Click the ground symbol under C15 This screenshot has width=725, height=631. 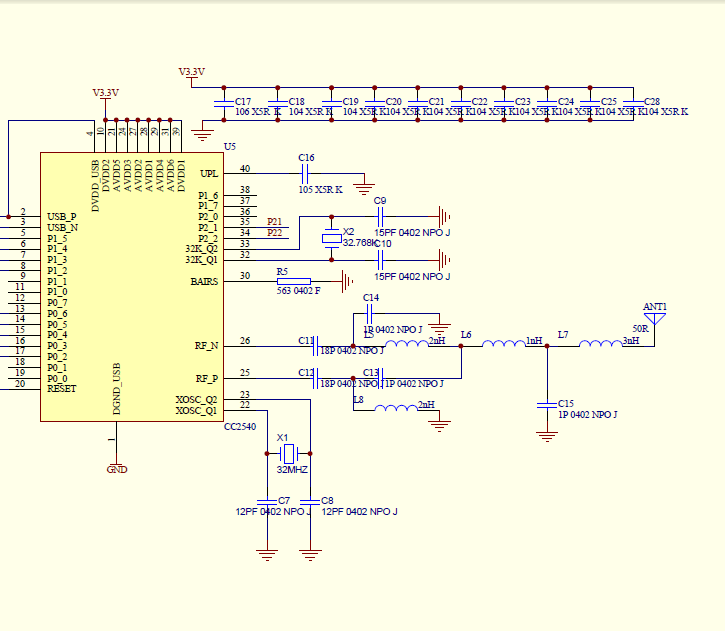[547, 436]
